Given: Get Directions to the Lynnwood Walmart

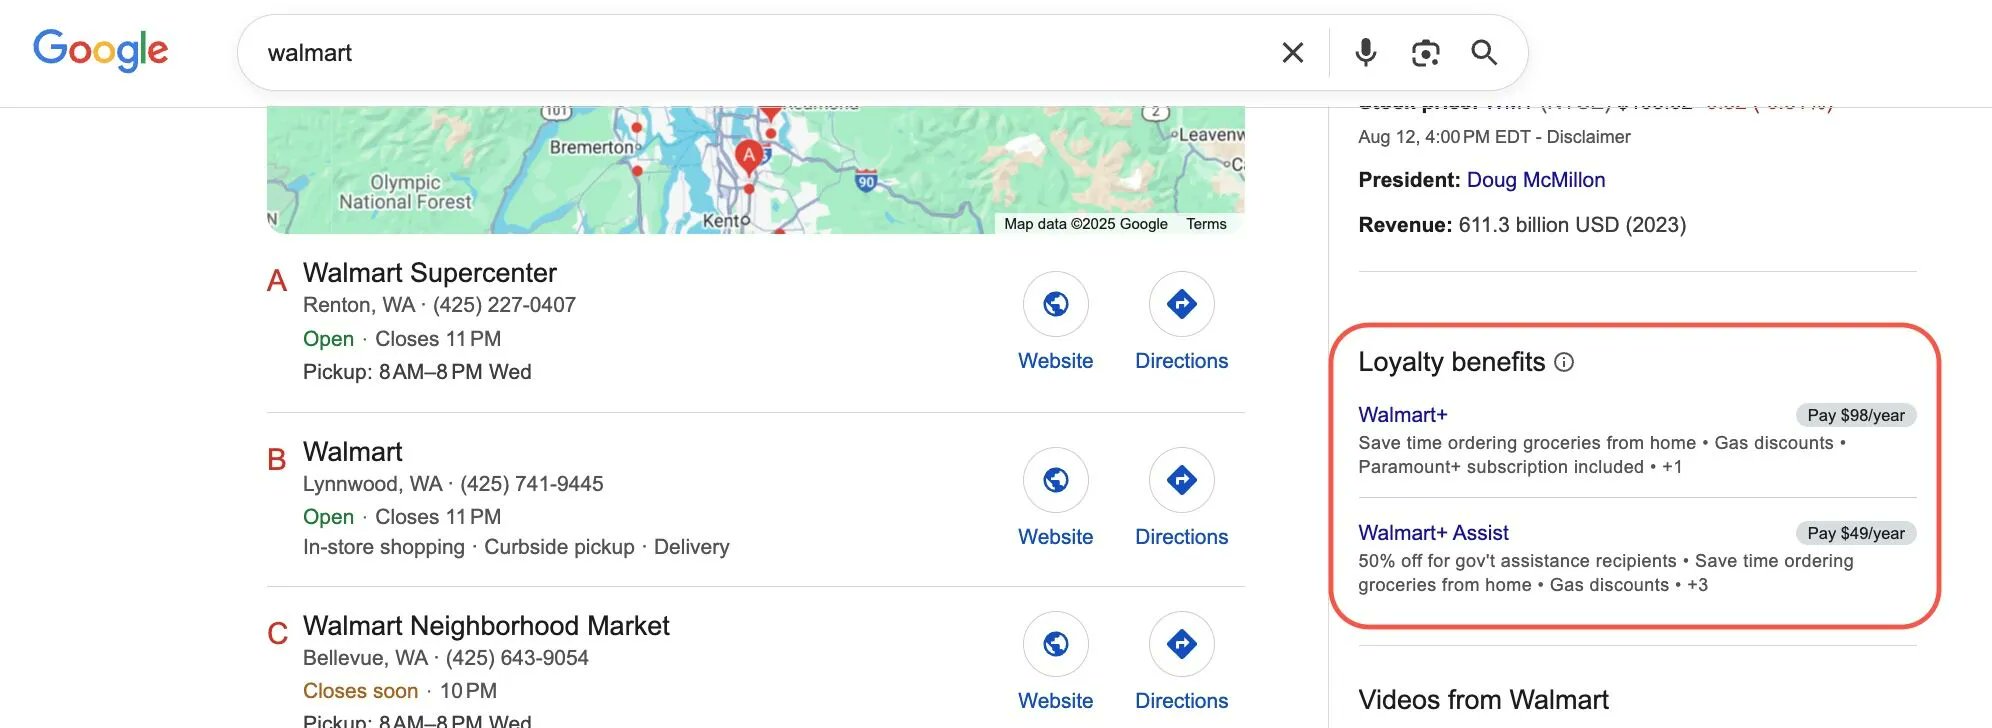Looking at the screenshot, I should [1181, 480].
